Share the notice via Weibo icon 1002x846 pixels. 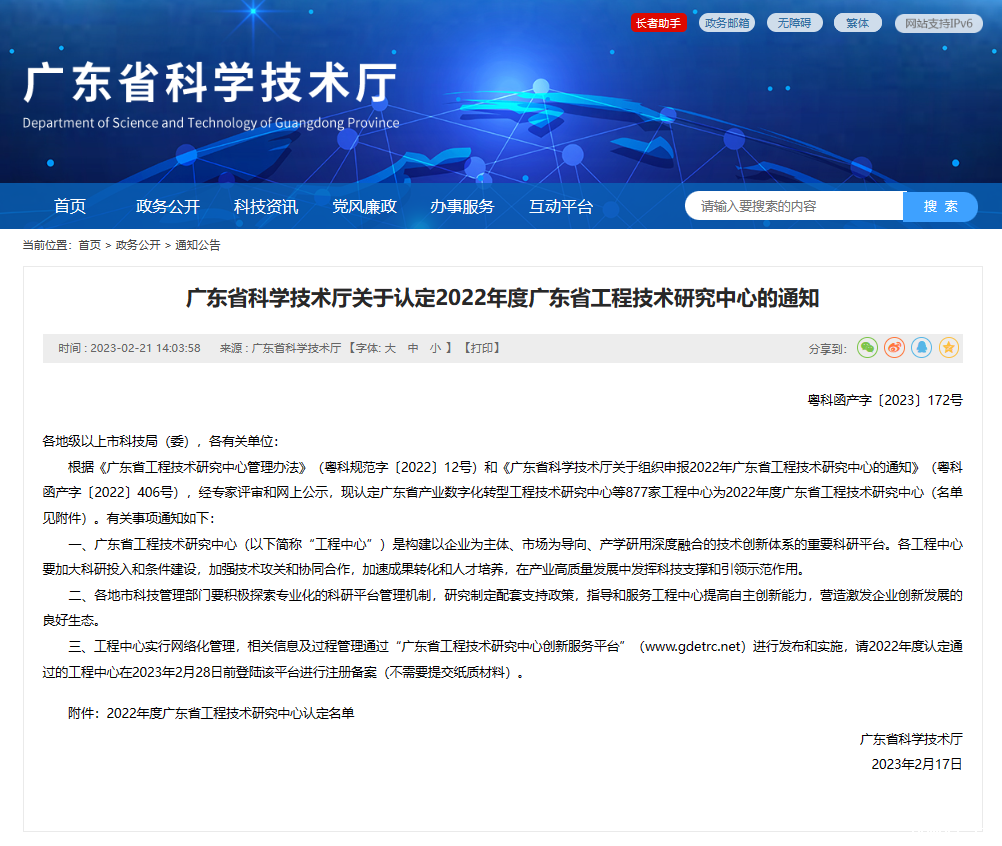895,348
